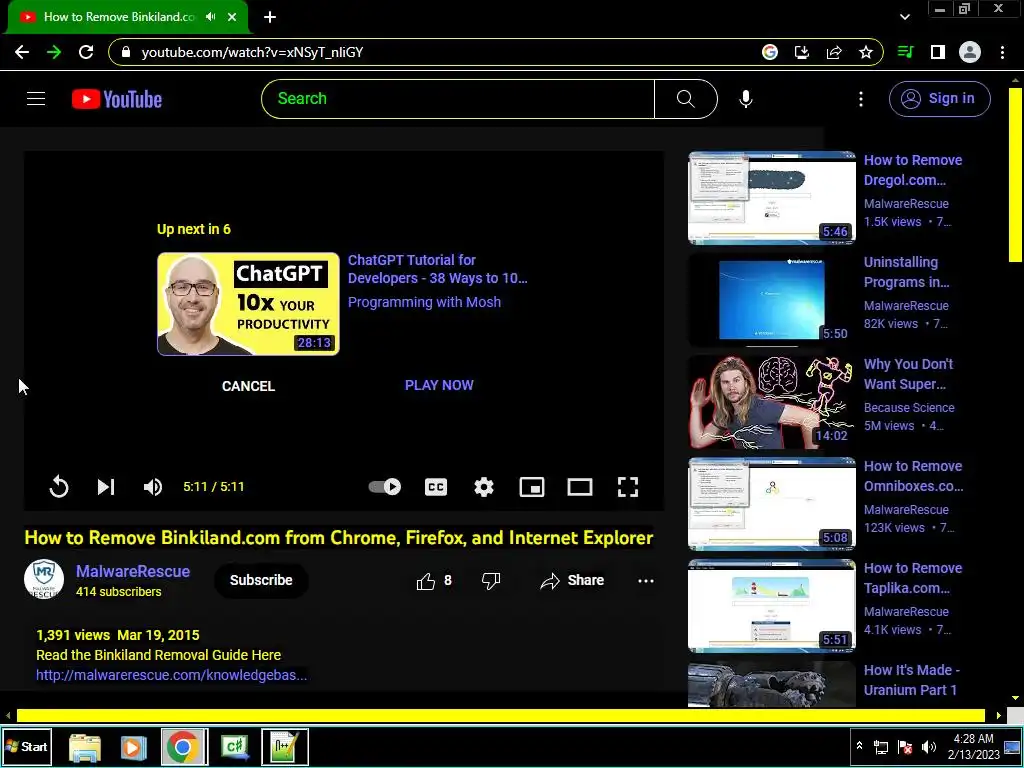Open the Notepad++ taskbar icon

pyautogui.click(x=285, y=746)
